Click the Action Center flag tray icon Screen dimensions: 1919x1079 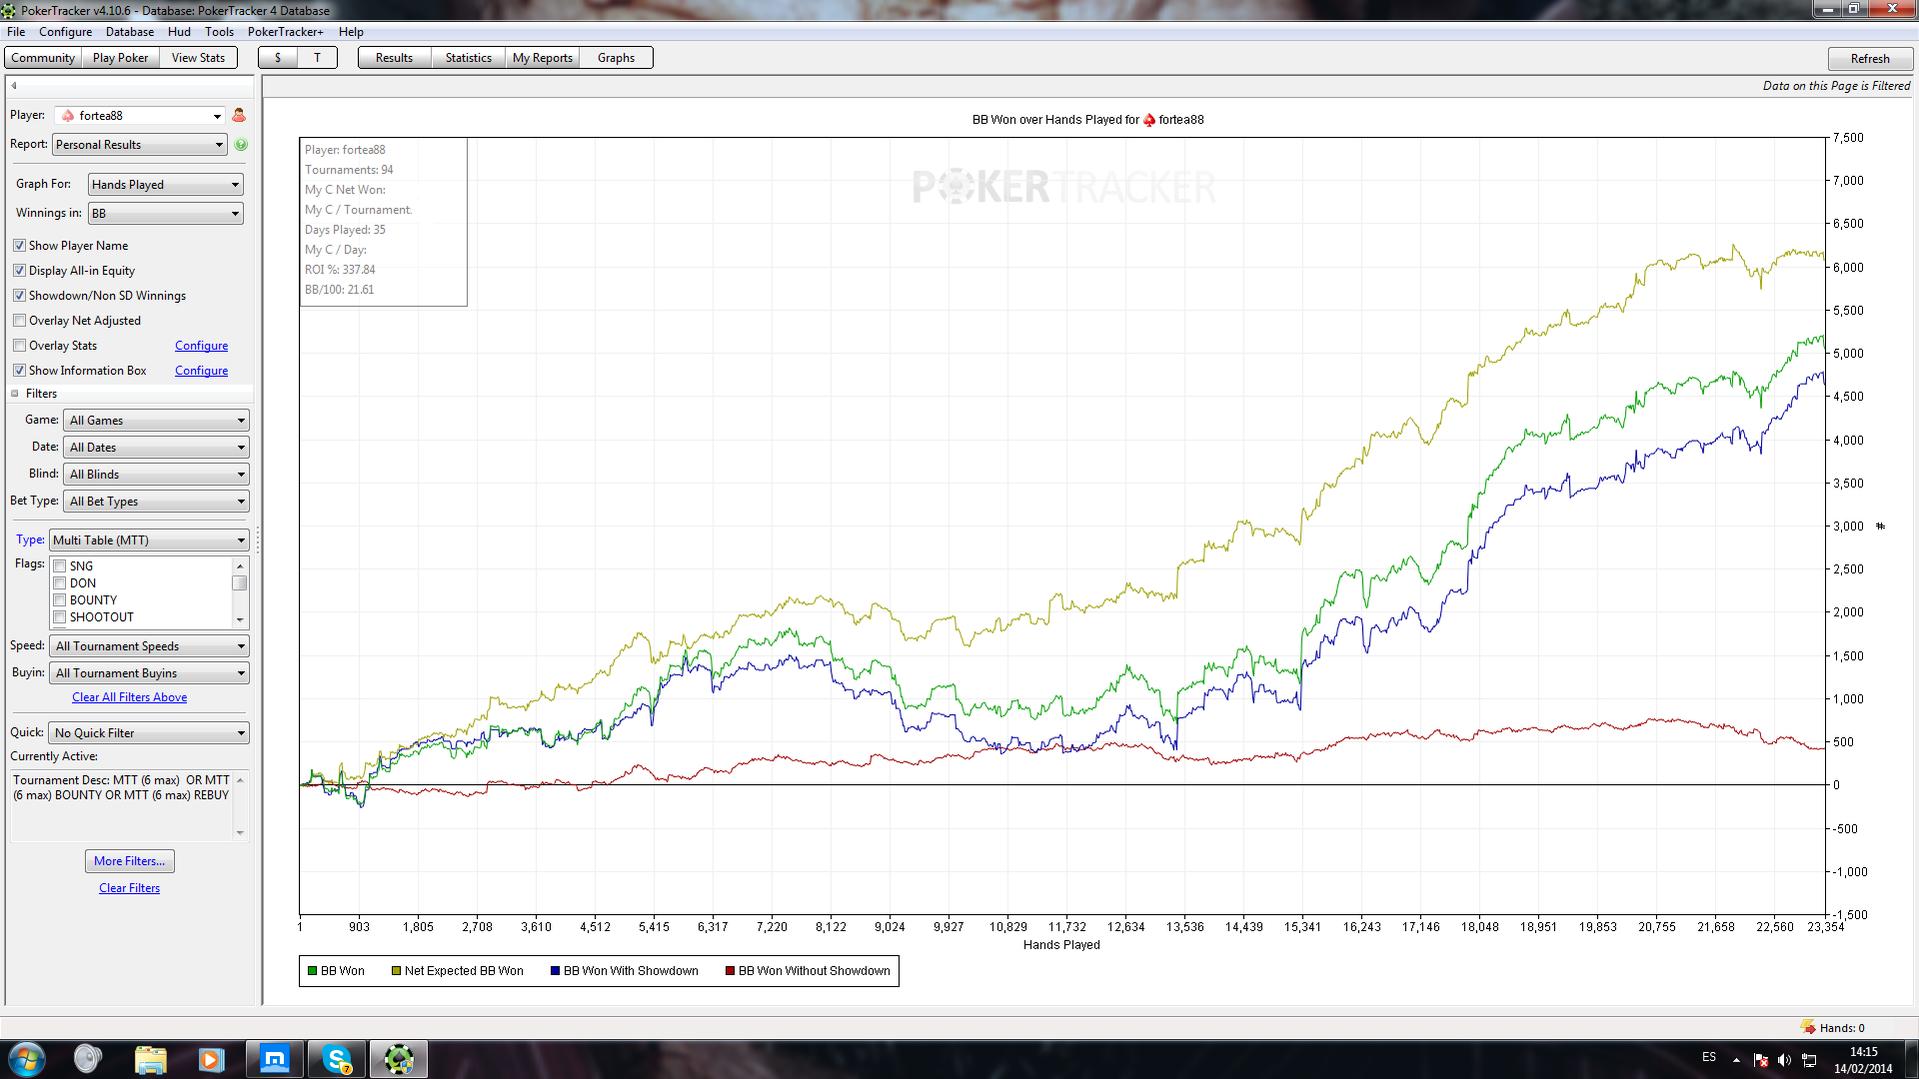click(x=1760, y=1060)
